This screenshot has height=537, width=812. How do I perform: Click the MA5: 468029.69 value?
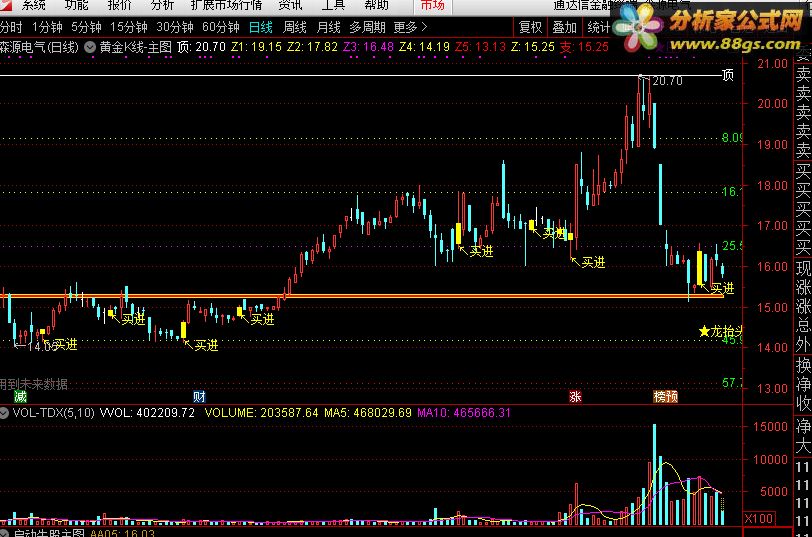pyautogui.click(x=368, y=413)
